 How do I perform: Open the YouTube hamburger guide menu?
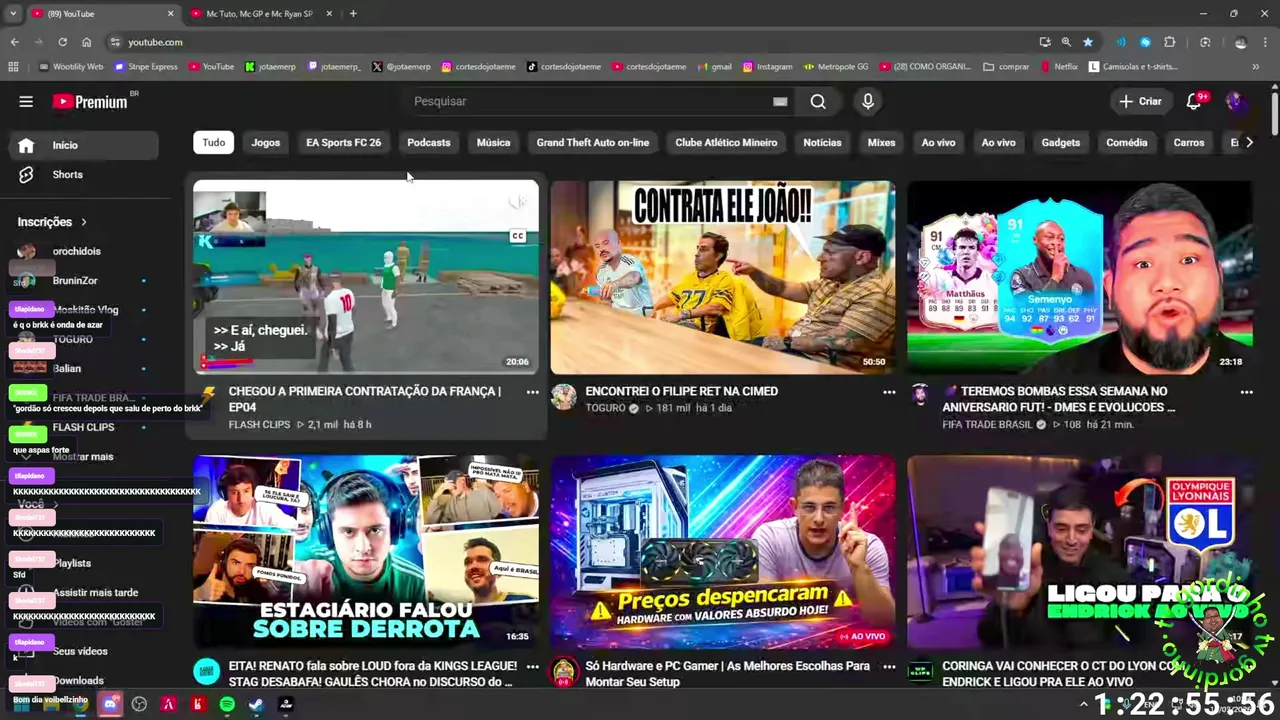(26, 101)
